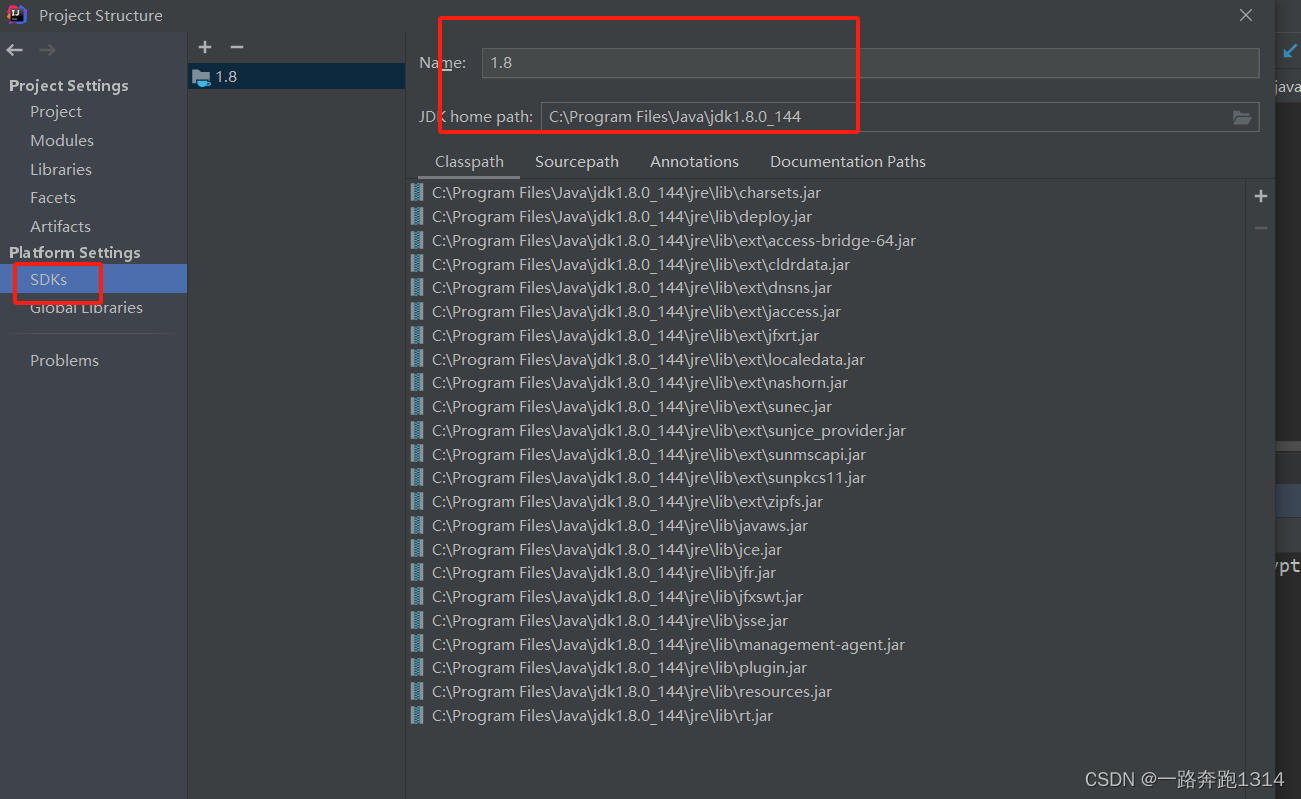This screenshot has height=799, width=1301.
Task: Add a classpath entry using the plus beside the jar list
Action: (x=1261, y=196)
